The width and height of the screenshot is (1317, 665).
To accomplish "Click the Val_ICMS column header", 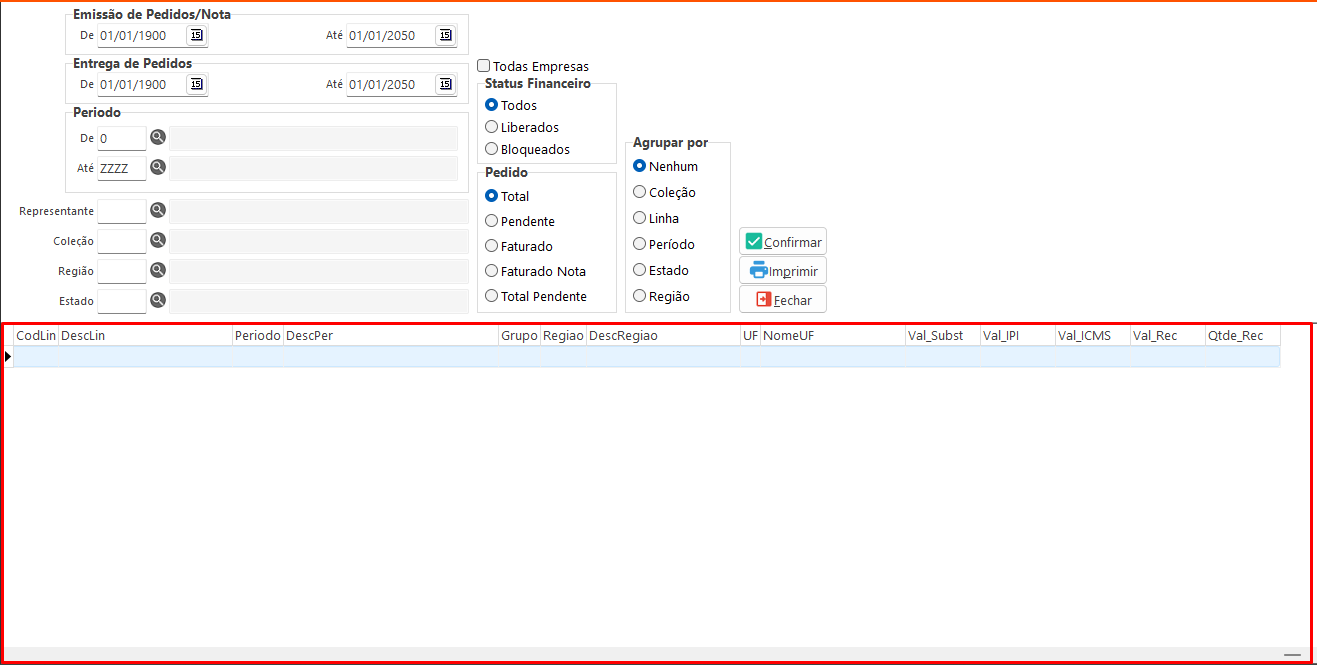I will [x=1091, y=336].
